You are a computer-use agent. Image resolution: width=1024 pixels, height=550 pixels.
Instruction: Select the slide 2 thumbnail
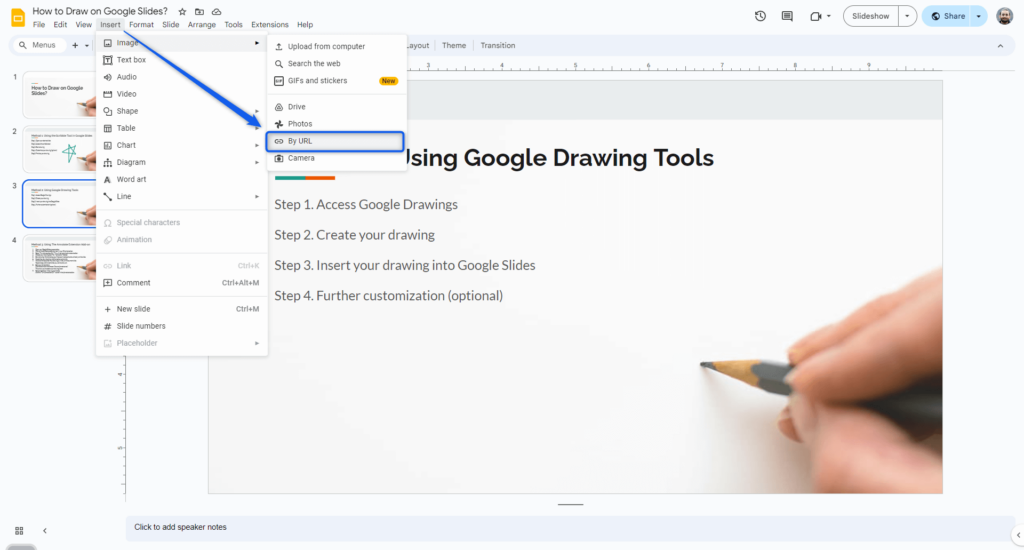point(64,150)
